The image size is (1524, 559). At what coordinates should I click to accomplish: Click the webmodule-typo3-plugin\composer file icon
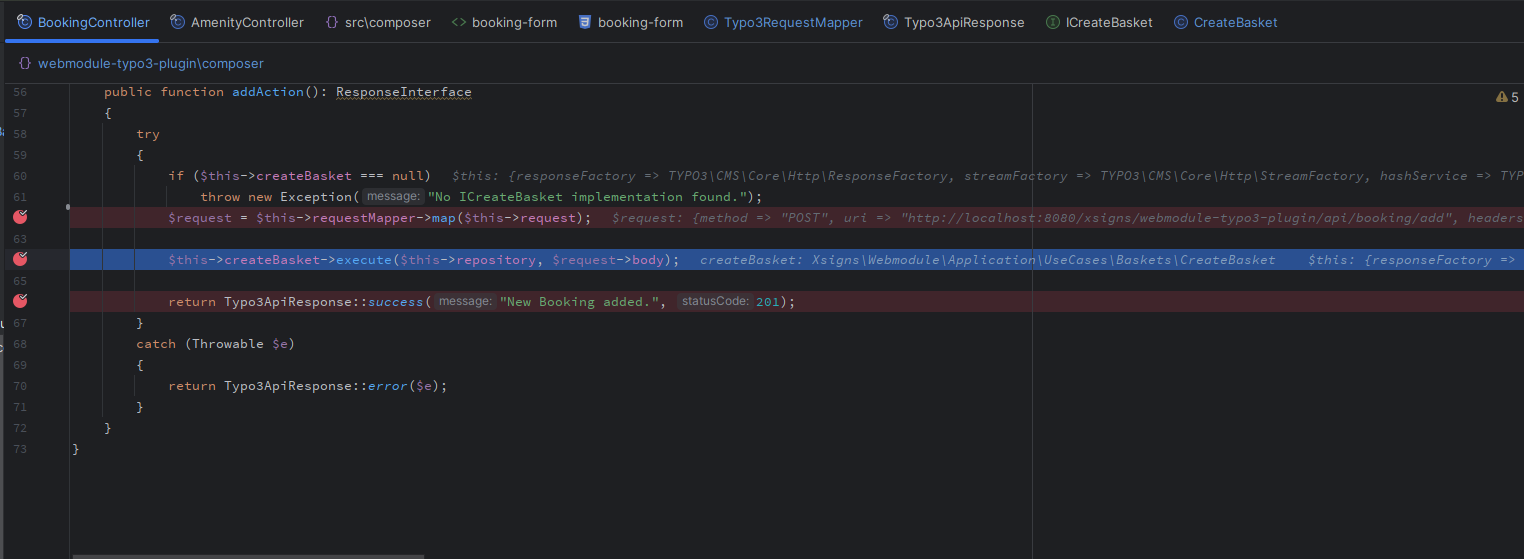click(25, 63)
